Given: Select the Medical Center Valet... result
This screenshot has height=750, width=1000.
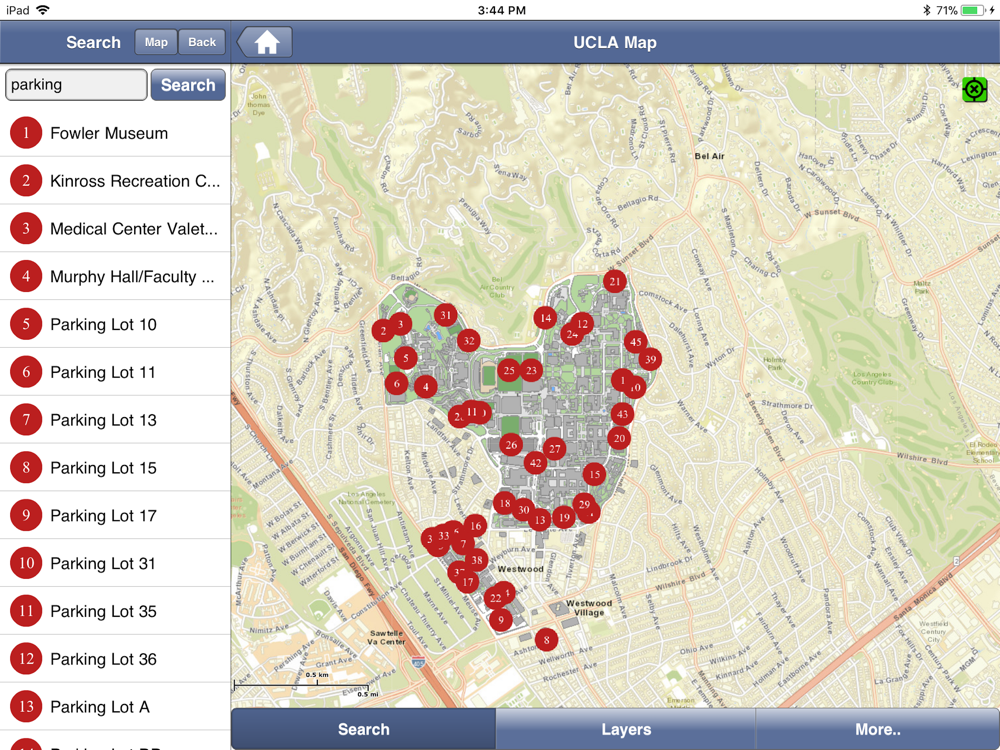Looking at the screenshot, I should (x=115, y=228).
